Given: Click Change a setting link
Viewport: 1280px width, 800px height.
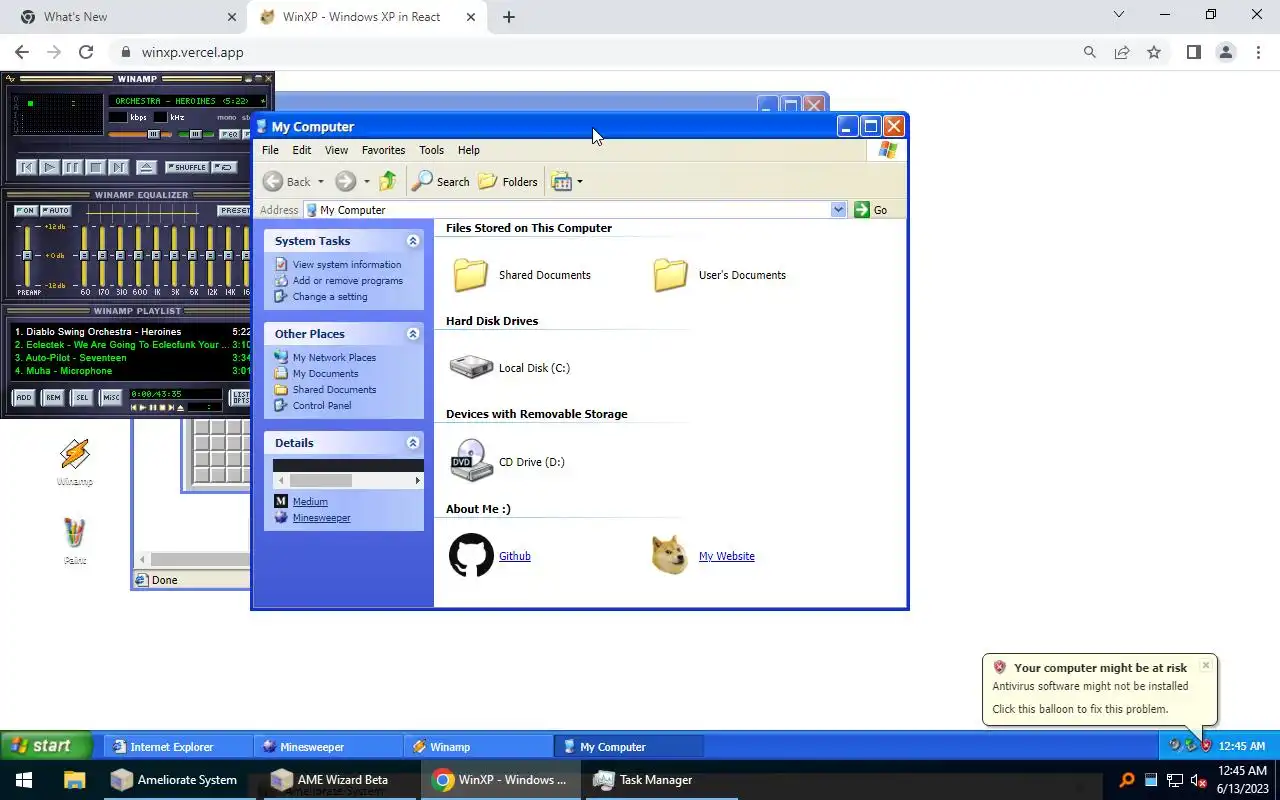Looking at the screenshot, I should pos(330,297).
